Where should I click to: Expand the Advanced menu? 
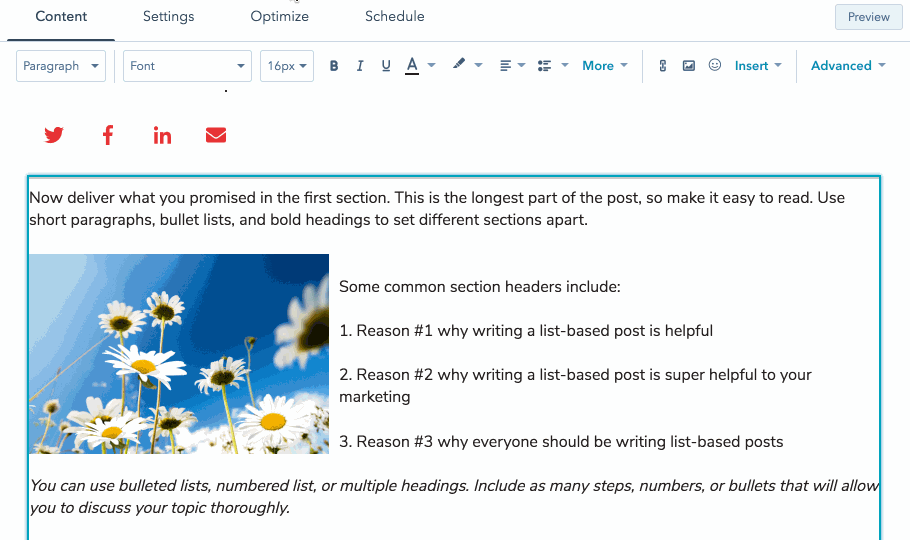(x=848, y=66)
